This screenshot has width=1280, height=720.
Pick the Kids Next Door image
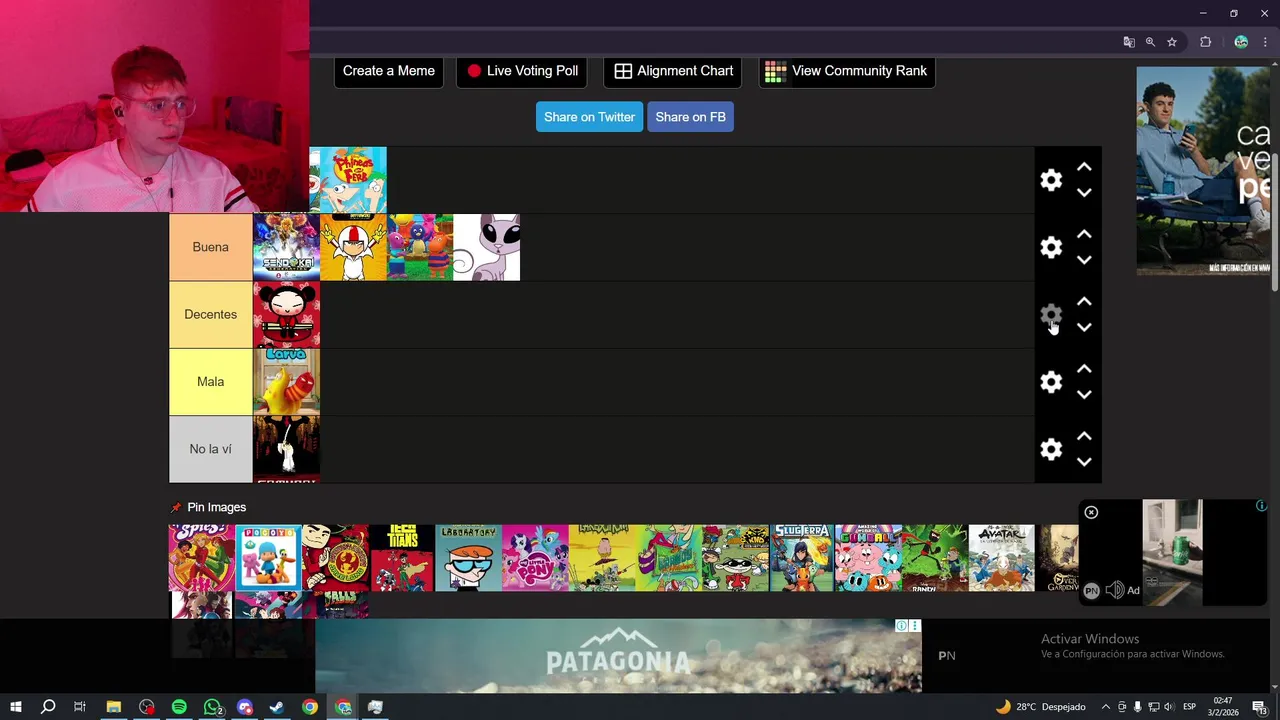click(x=735, y=558)
